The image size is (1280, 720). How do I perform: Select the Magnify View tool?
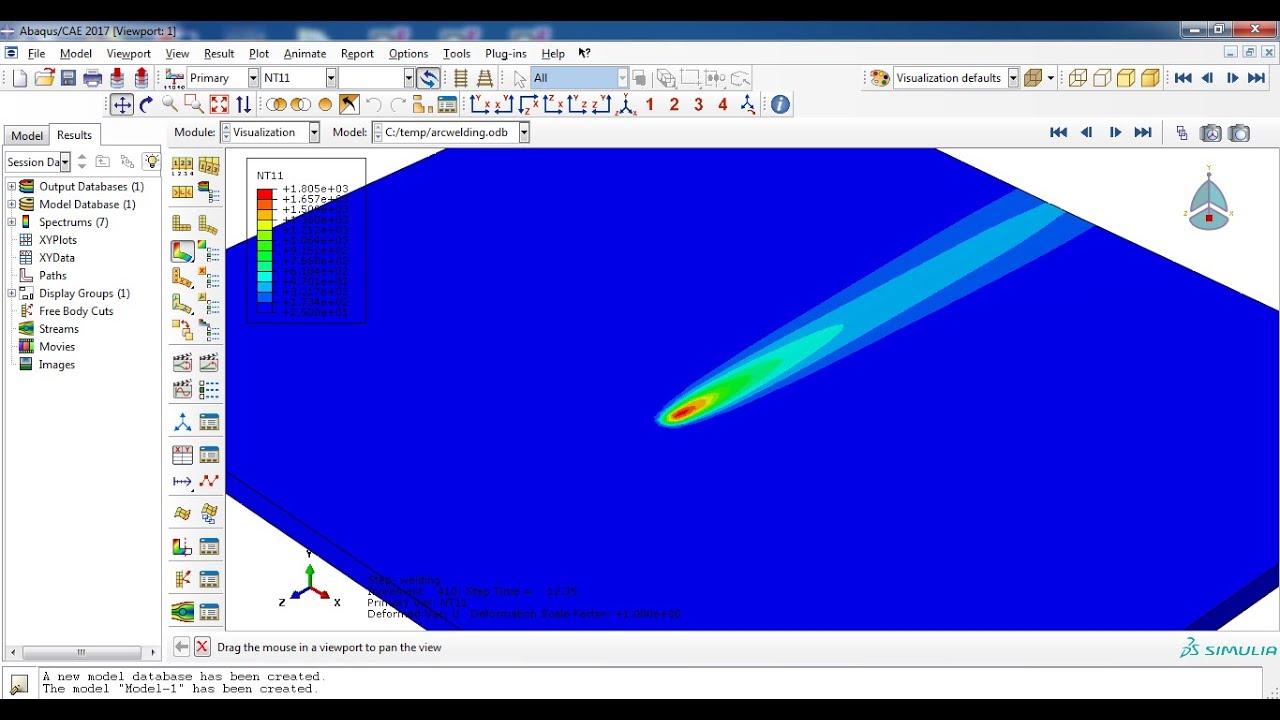[x=170, y=104]
